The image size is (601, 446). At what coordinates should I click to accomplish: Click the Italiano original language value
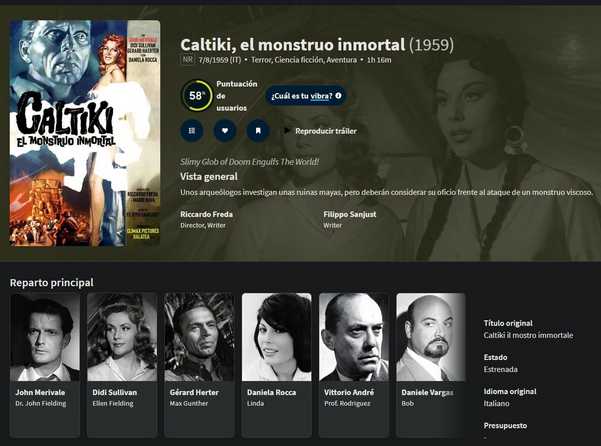pos(496,403)
